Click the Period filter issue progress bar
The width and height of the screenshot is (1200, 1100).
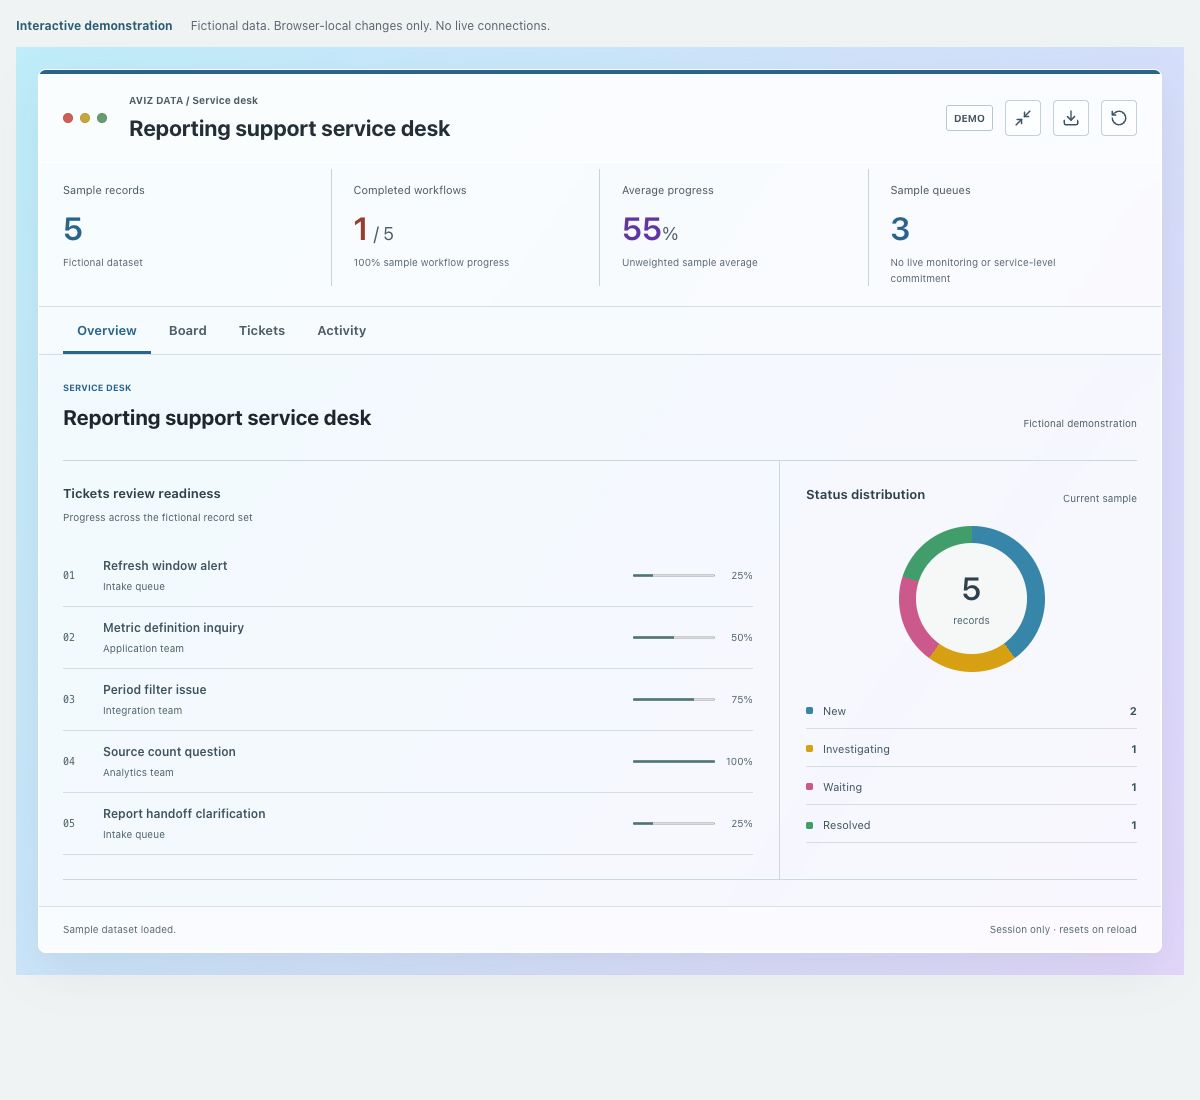tap(674, 700)
